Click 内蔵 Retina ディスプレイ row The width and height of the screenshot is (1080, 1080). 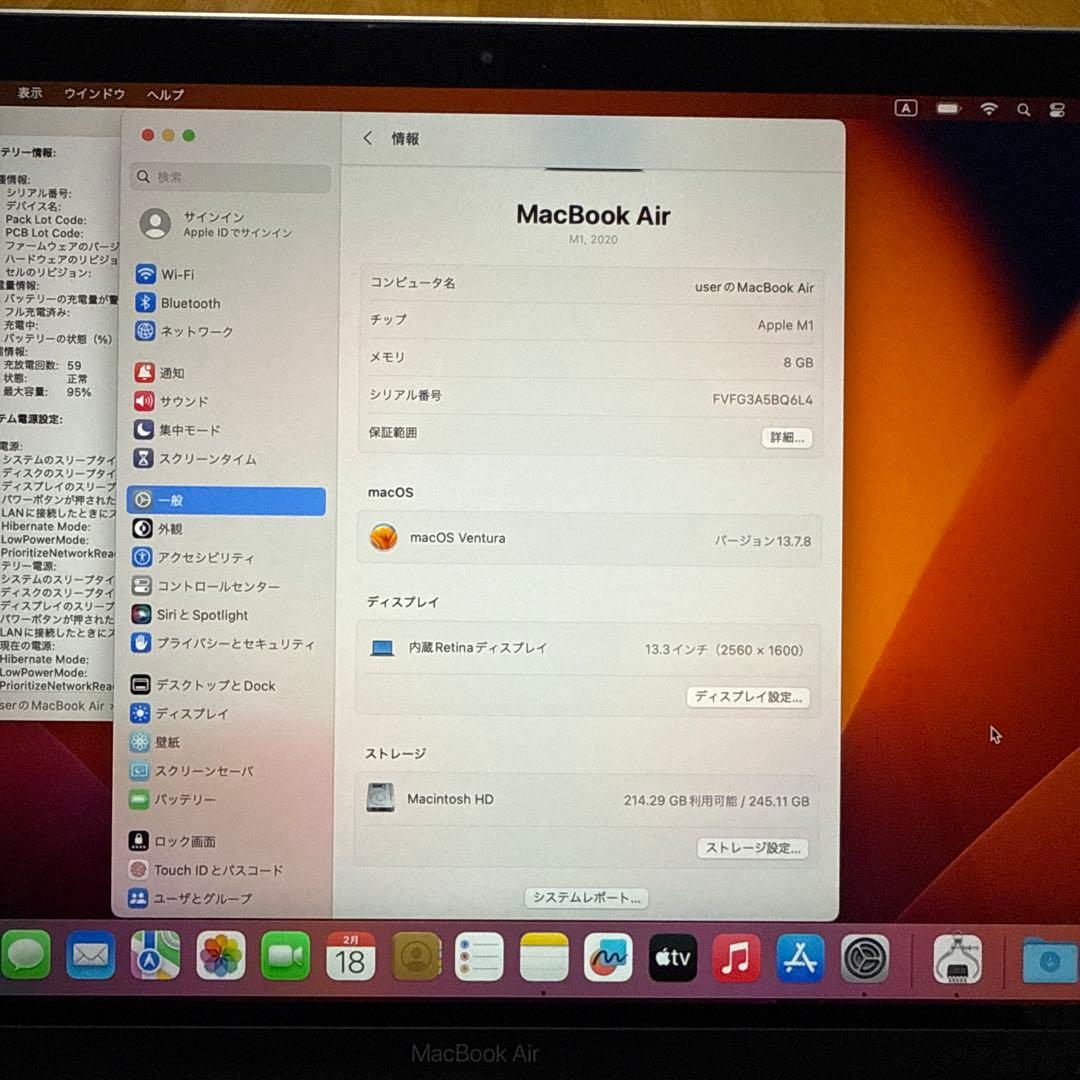pyautogui.click(x=589, y=649)
